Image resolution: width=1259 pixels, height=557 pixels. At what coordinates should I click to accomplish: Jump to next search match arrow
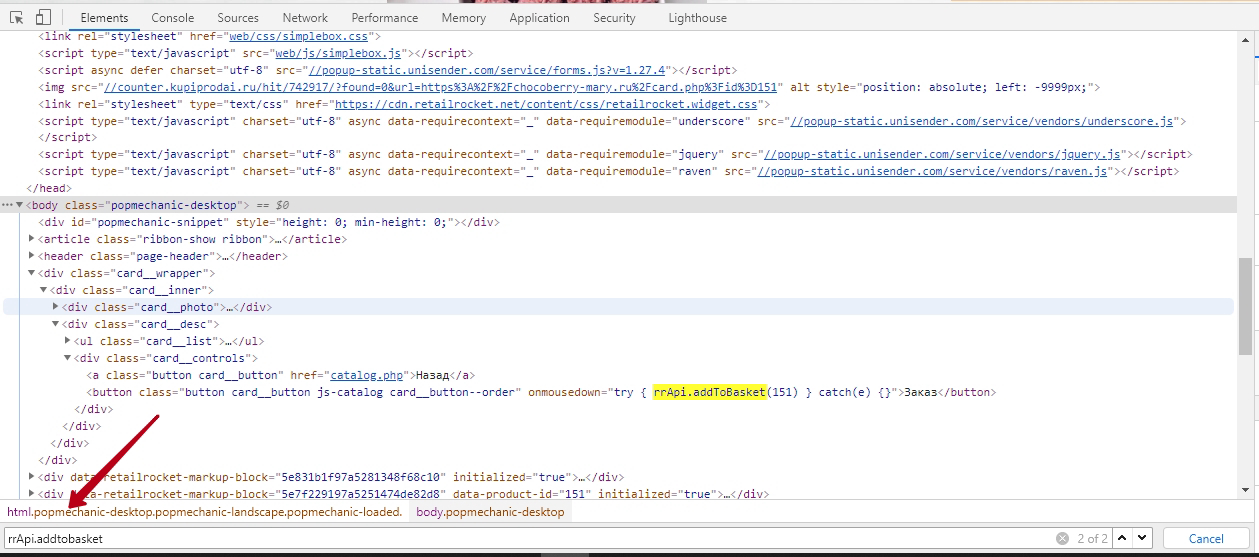click(x=1142, y=539)
